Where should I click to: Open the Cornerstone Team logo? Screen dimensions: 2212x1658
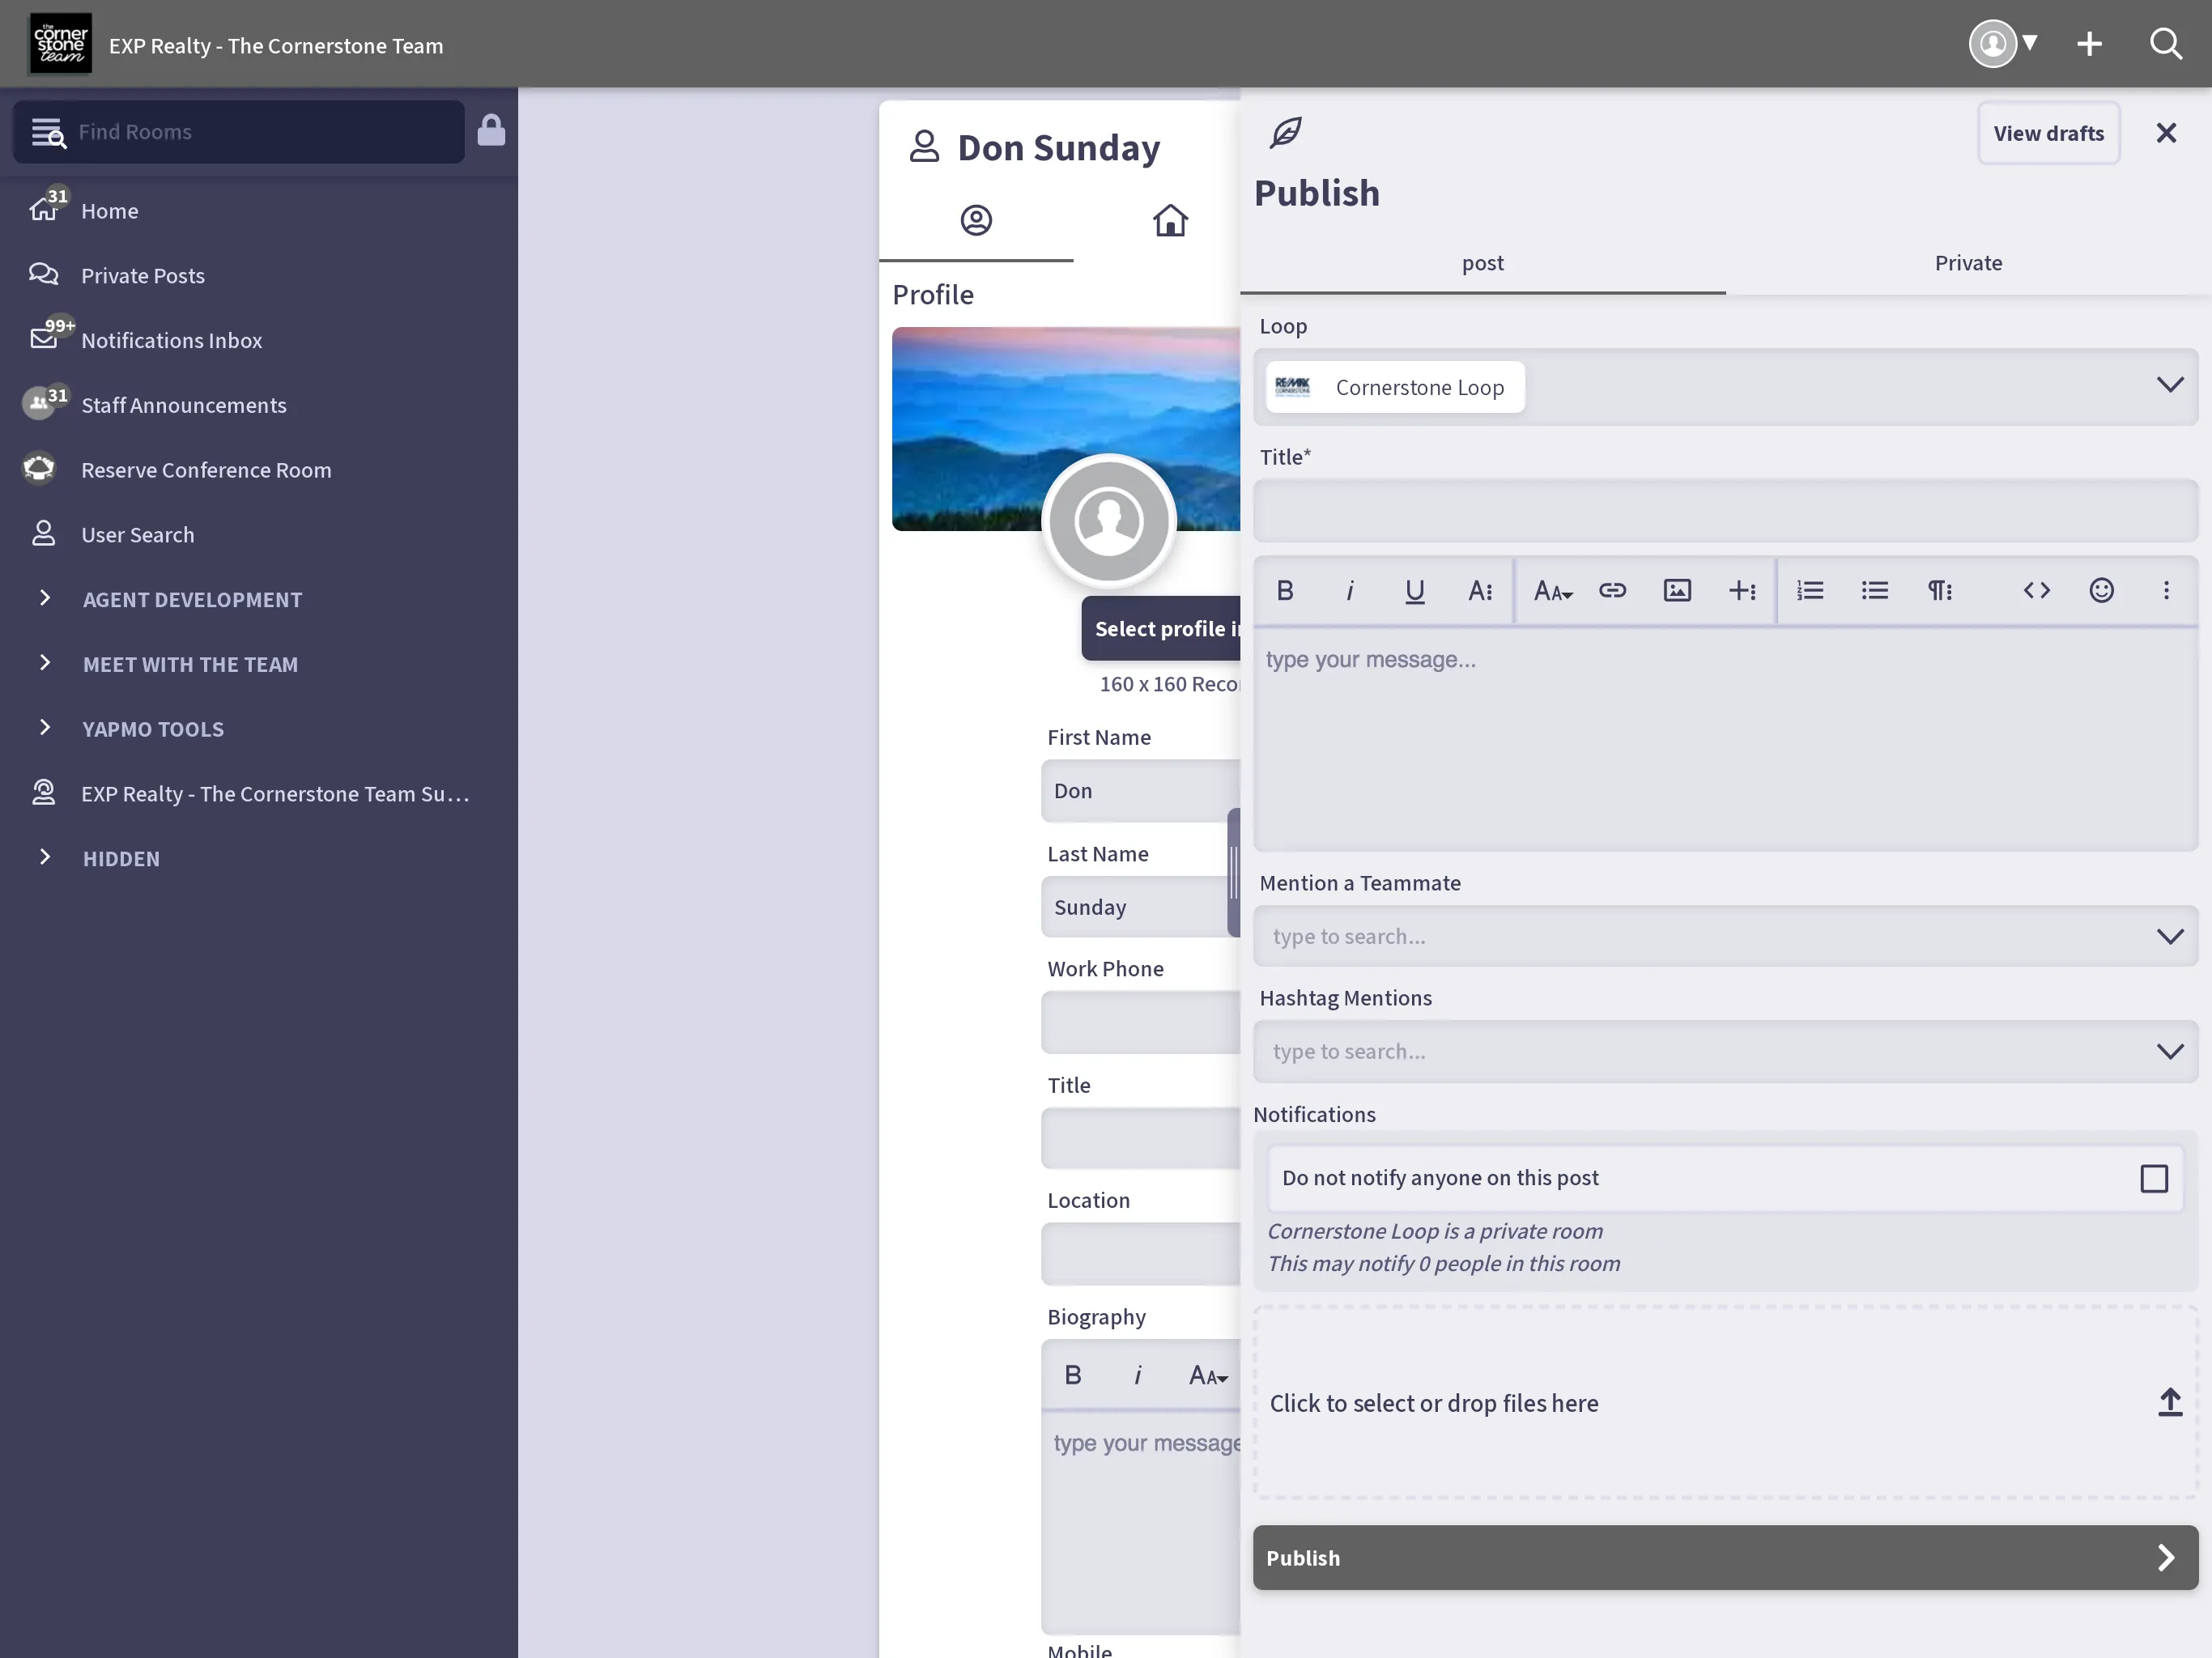[x=60, y=44]
